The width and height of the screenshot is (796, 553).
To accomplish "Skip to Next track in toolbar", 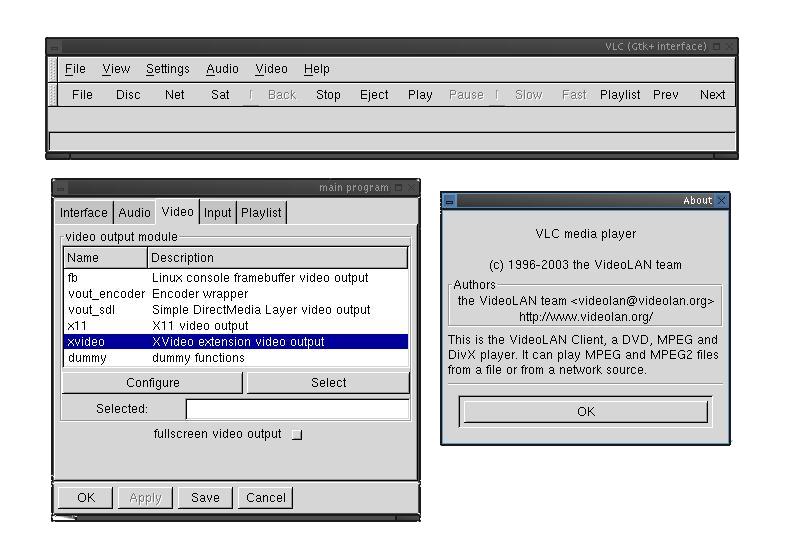I will coord(712,95).
